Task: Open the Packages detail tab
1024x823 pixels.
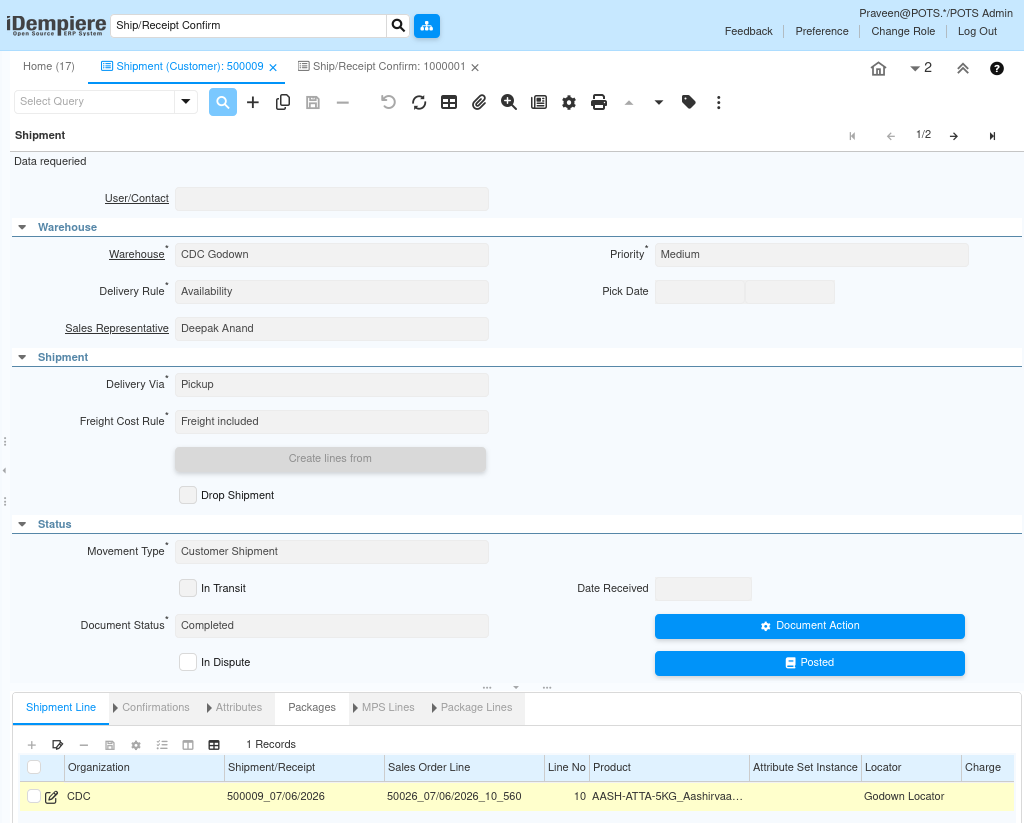Action: click(x=312, y=707)
